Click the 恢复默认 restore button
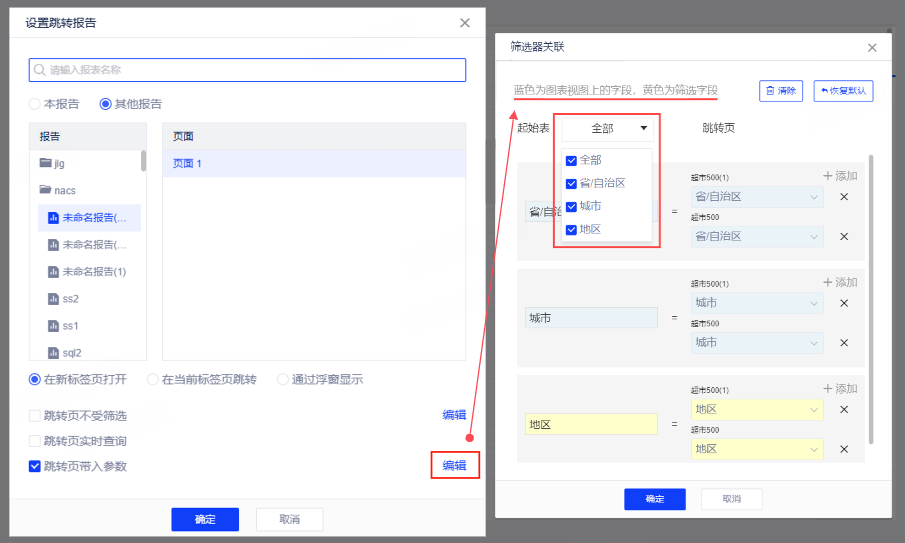 pyautogui.click(x=843, y=91)
